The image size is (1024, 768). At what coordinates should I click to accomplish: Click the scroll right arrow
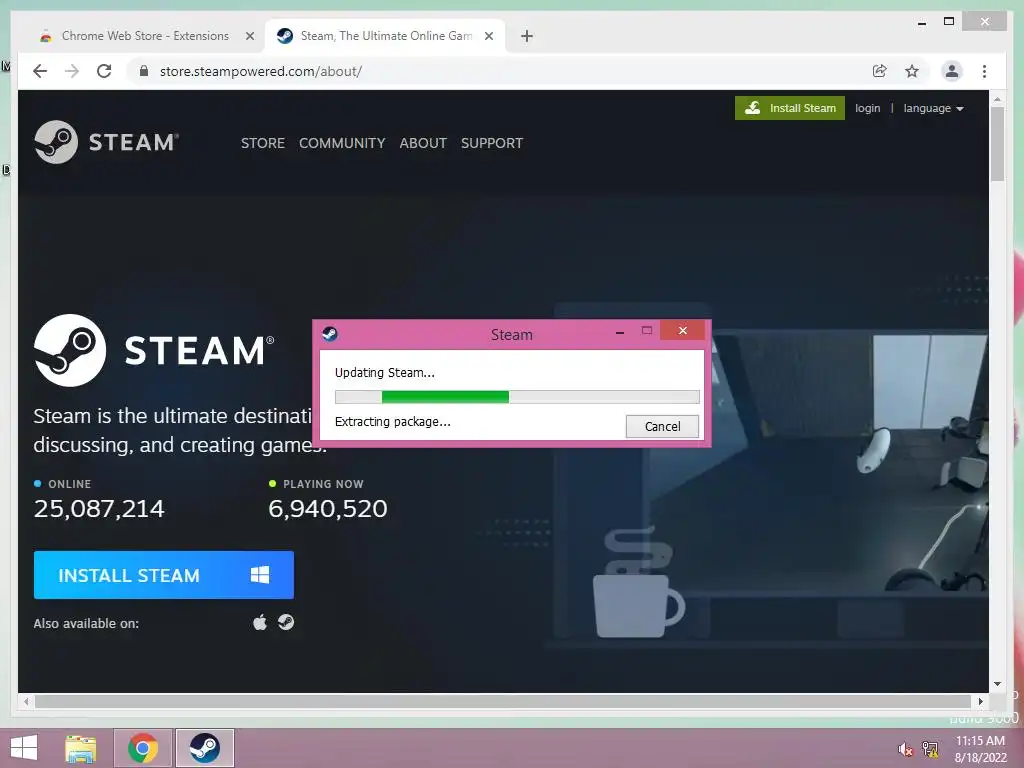tap(980, 701)
